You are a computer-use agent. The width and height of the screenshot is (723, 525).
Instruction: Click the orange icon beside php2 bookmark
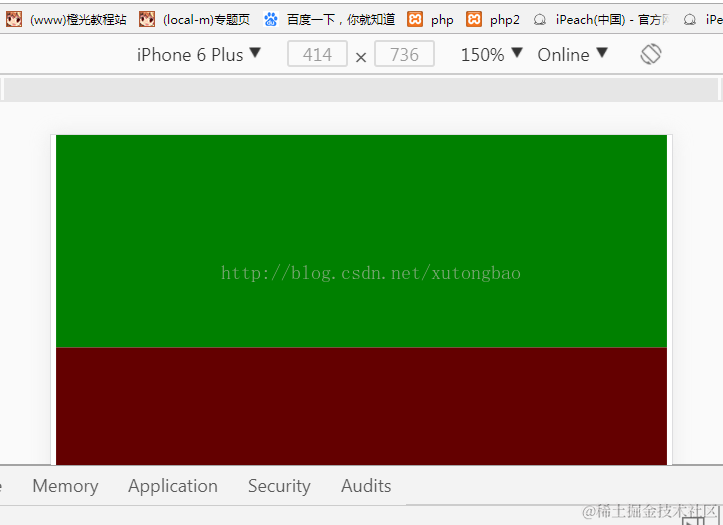474,19
